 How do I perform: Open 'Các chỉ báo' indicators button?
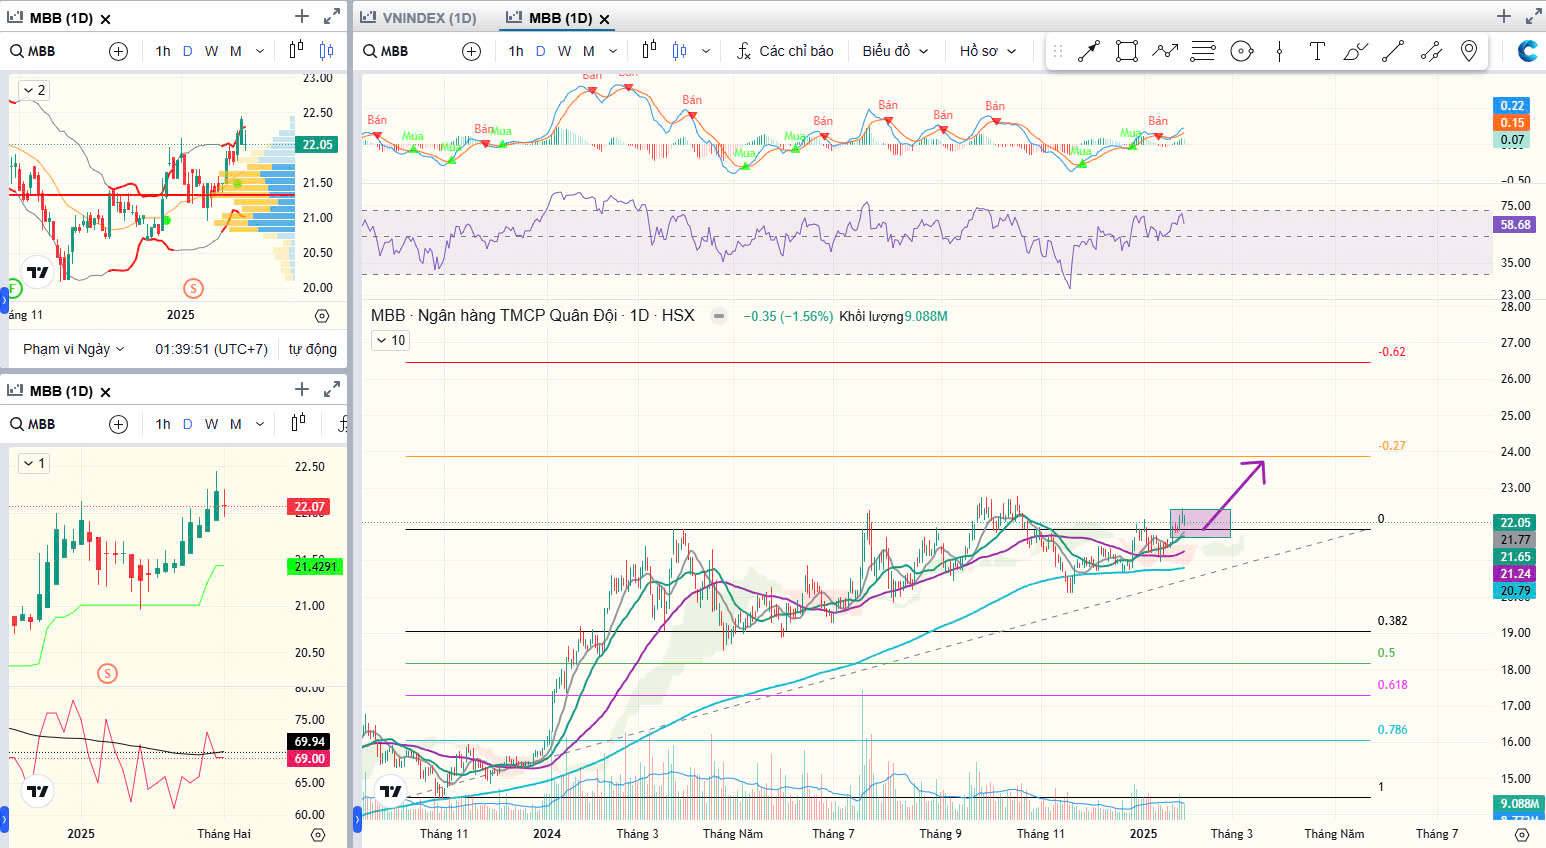(x=785, y=51)
